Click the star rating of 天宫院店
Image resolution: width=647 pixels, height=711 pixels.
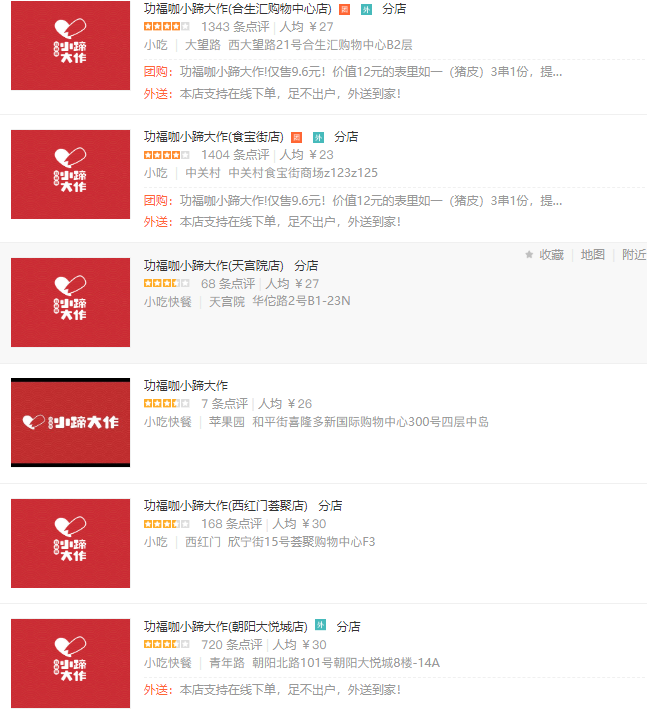pyautogui.click(x=166, y=283)
